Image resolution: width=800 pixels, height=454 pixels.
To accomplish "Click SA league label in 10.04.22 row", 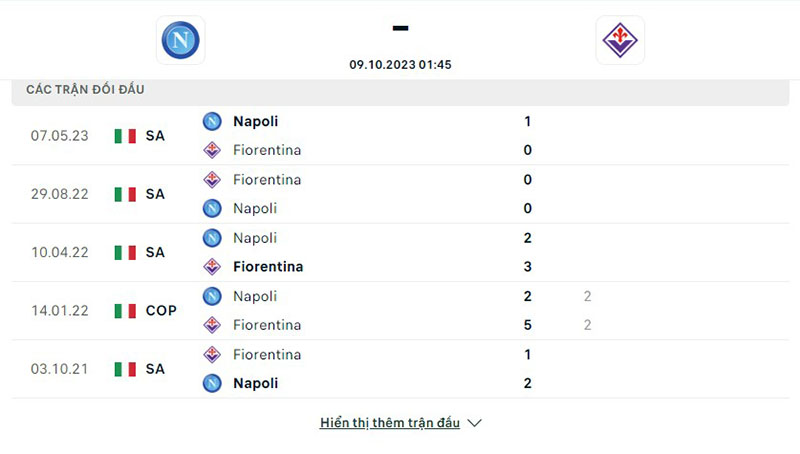I will pyautogui.click(x=155, y=253).
